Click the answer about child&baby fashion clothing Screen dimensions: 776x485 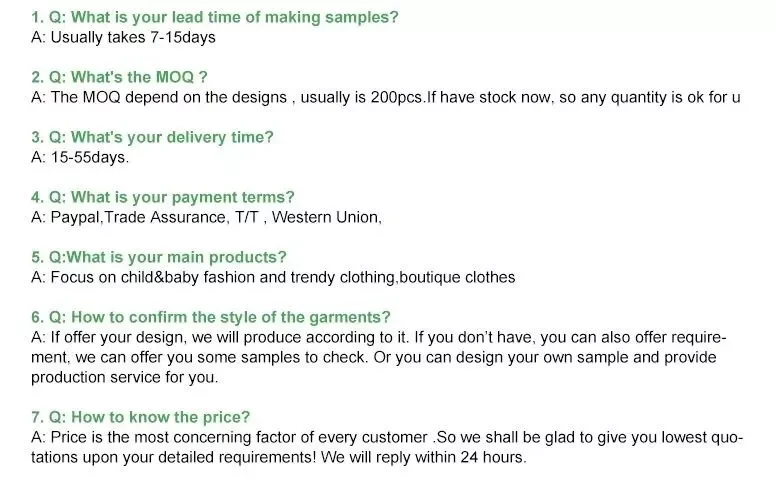[x=273, y=277]
